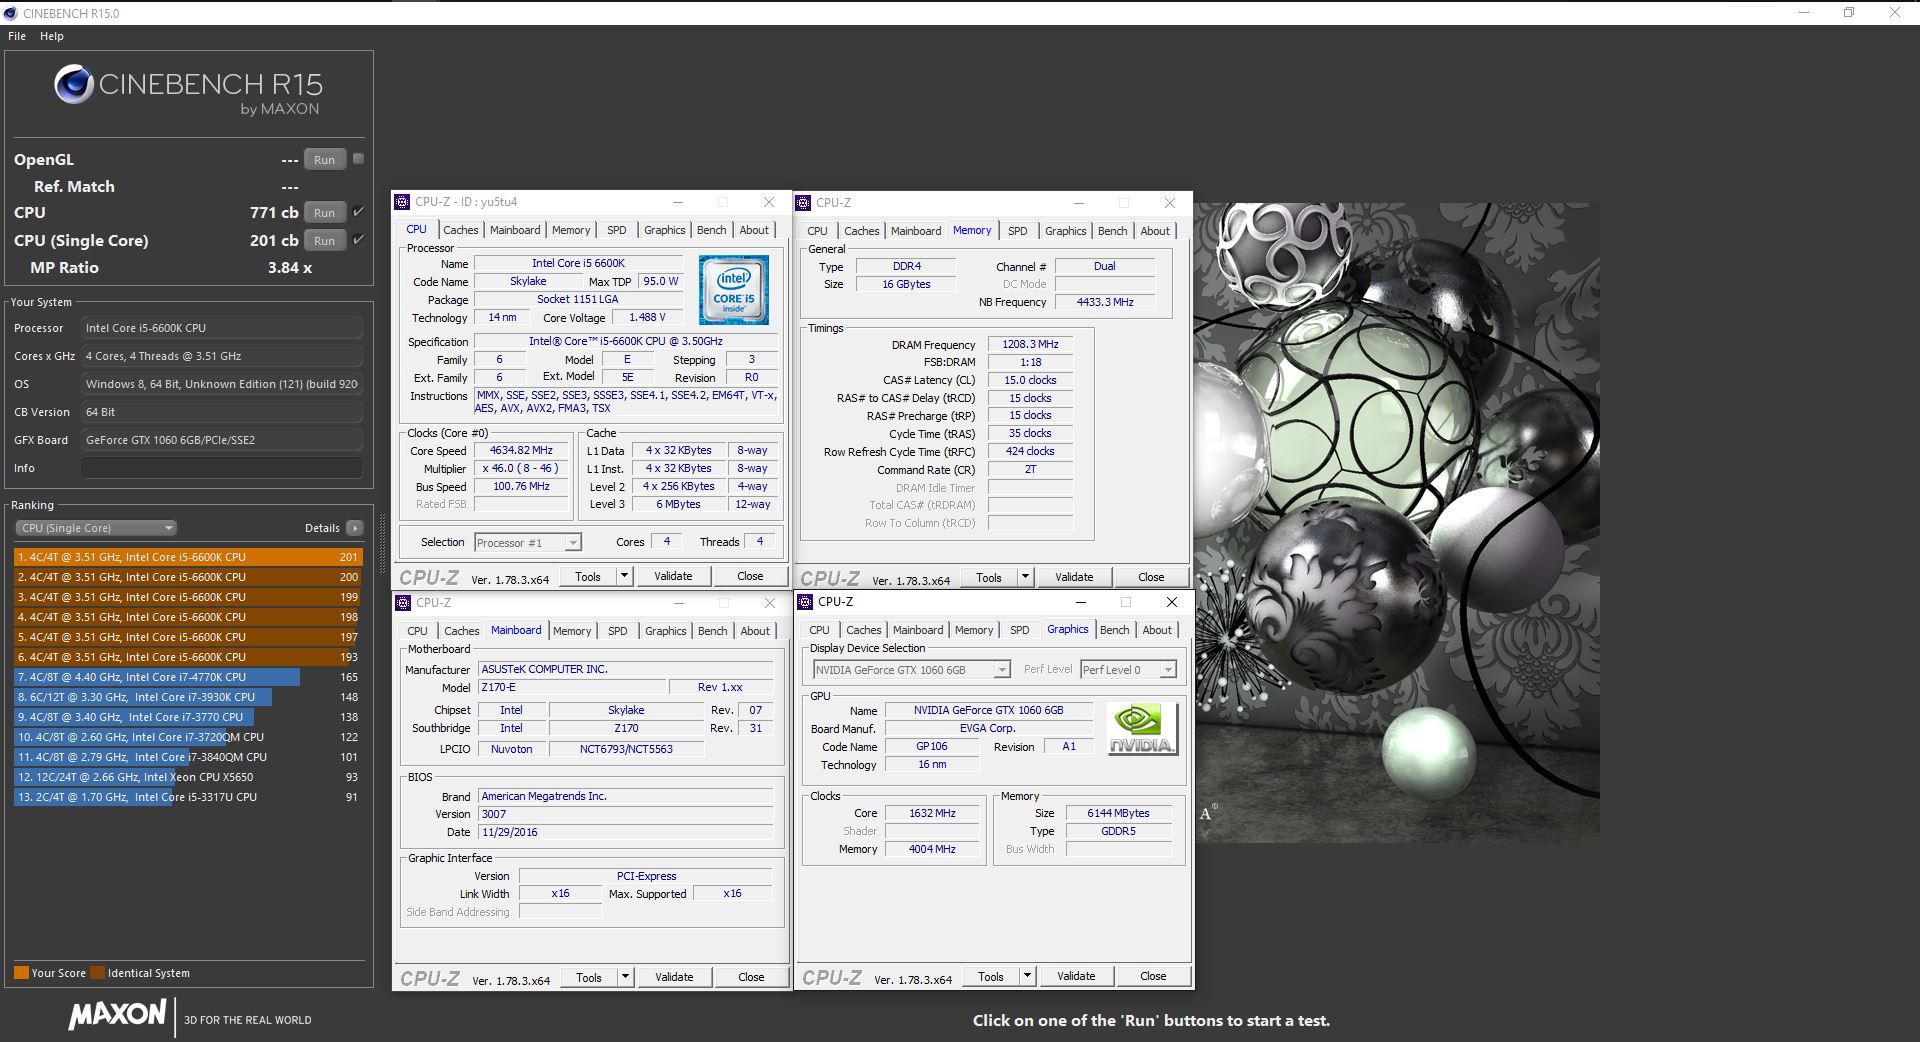Screen dimensions: 1920x1042
Task: Select About tab in the Mainboard CPU-Z window
Action: click(x=755, y=631)
